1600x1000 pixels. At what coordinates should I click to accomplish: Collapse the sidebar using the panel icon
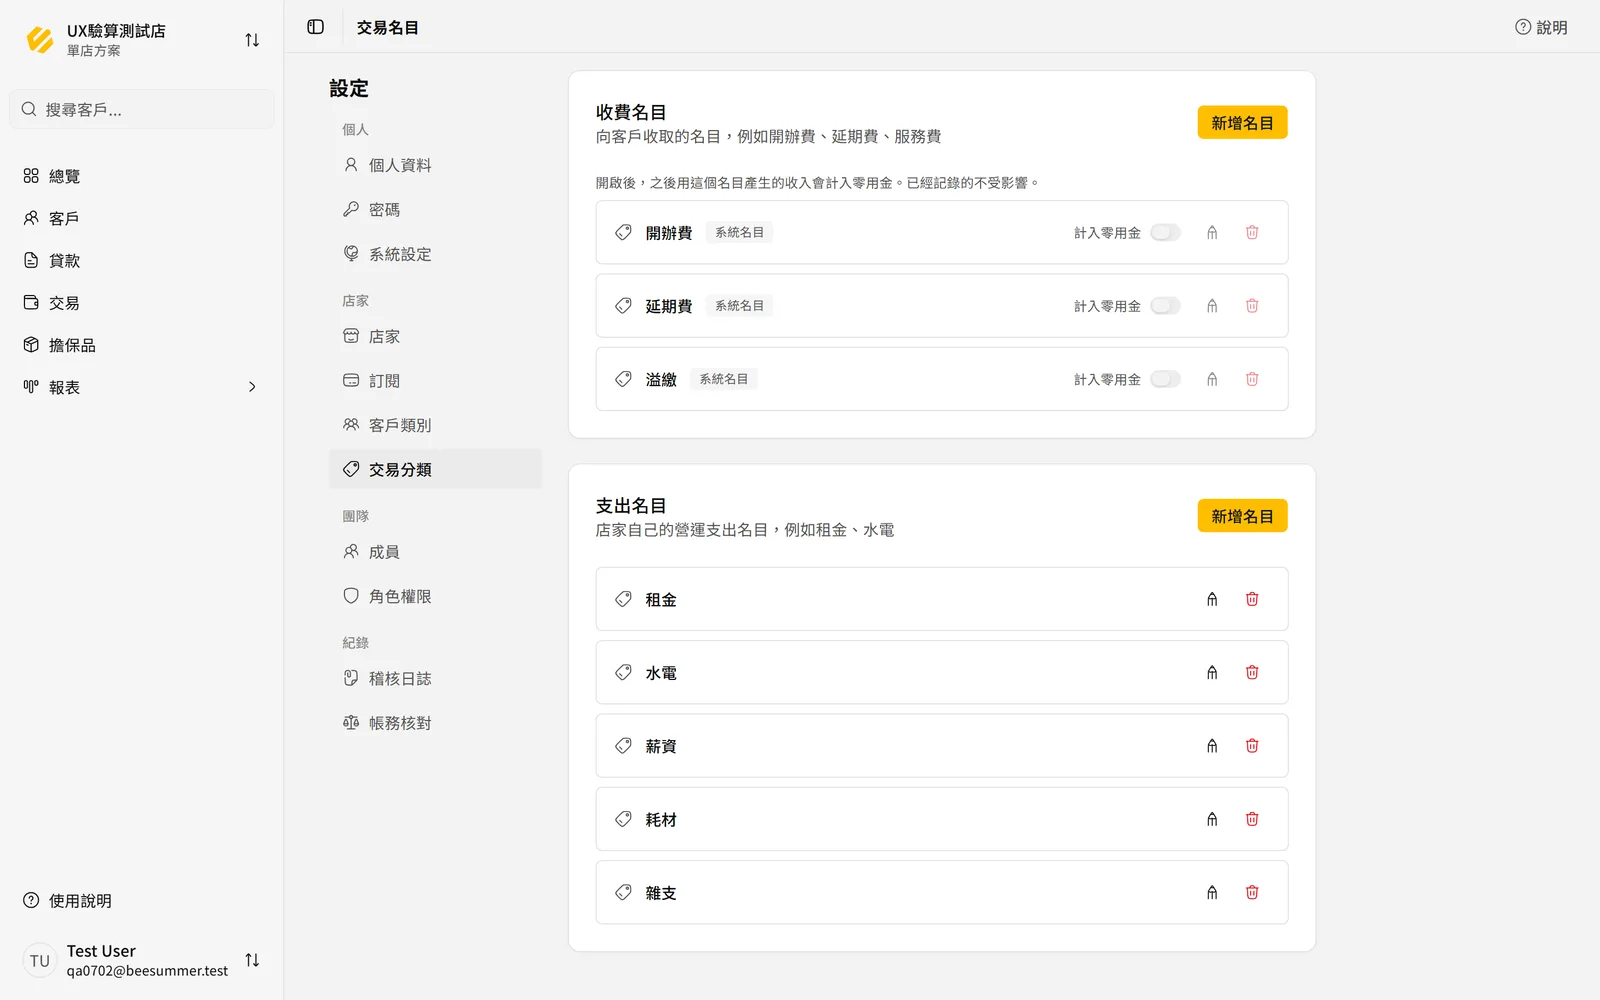point(316,27)
